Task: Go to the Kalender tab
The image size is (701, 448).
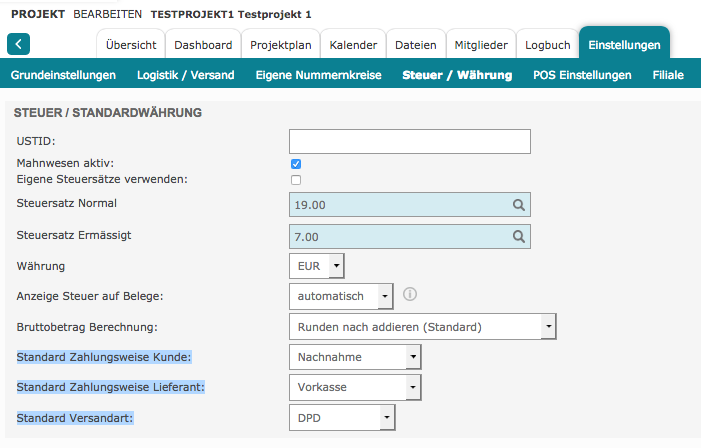Action: point(353,45)
